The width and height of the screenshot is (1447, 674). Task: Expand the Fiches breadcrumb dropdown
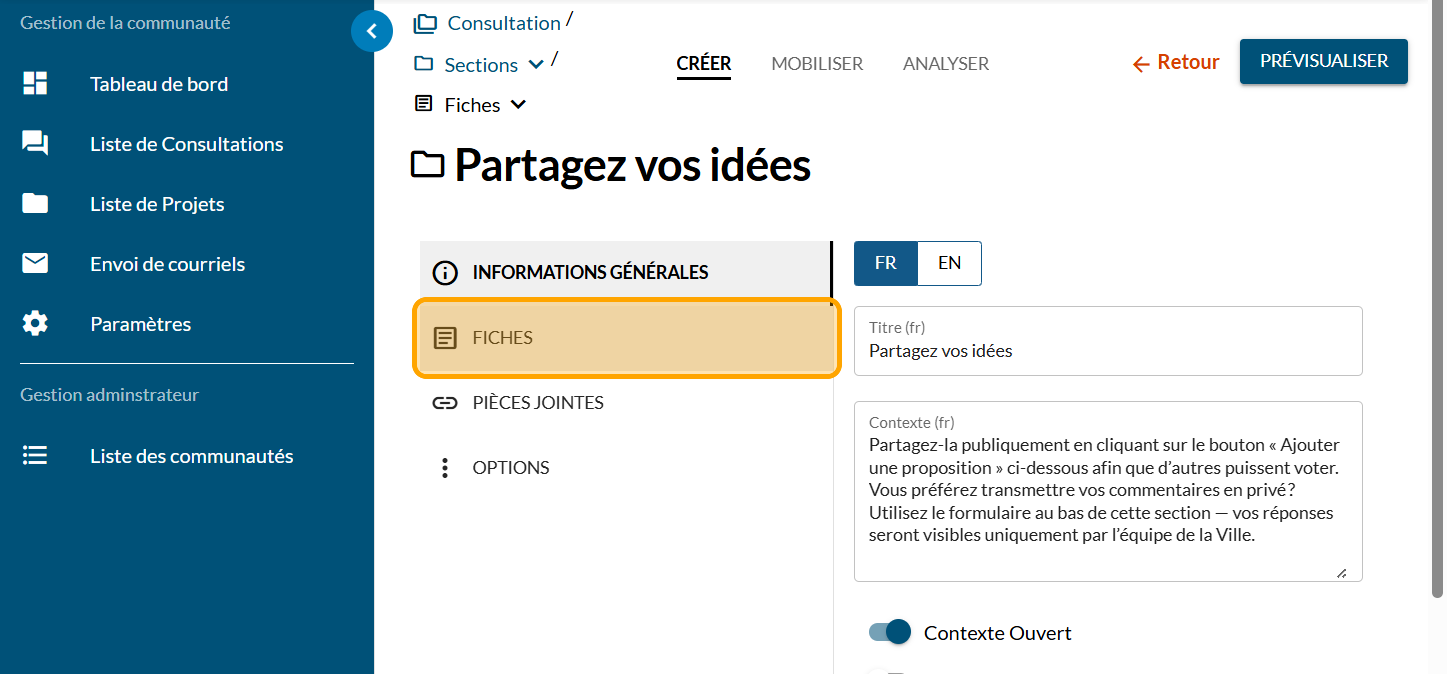518,105
